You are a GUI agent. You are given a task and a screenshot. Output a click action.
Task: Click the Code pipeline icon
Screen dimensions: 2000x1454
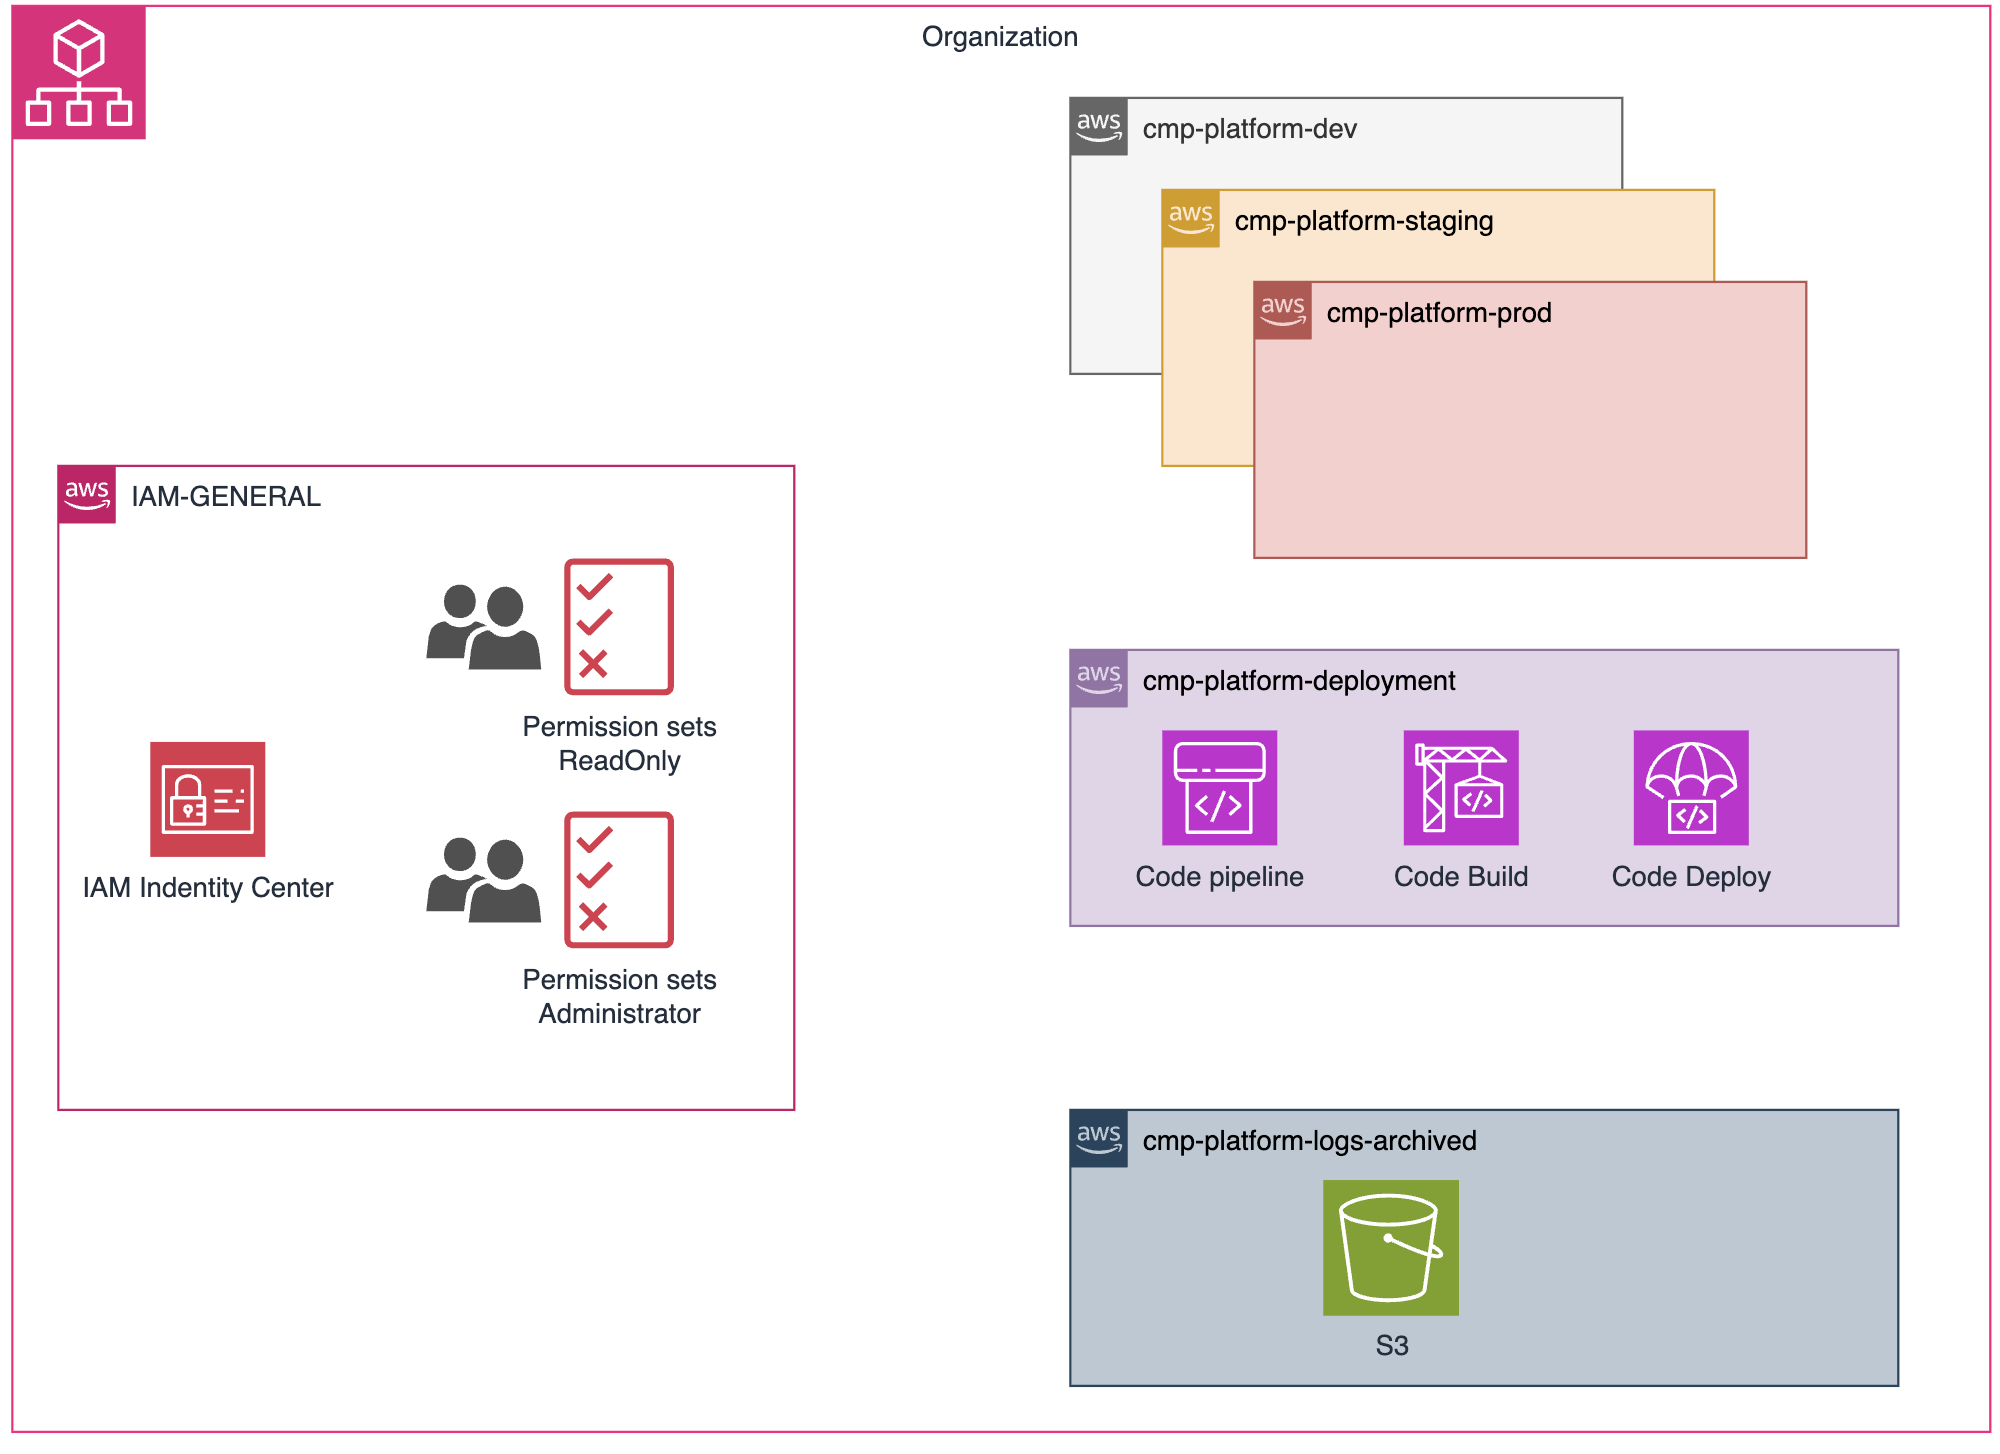(x=1219, y=787)
